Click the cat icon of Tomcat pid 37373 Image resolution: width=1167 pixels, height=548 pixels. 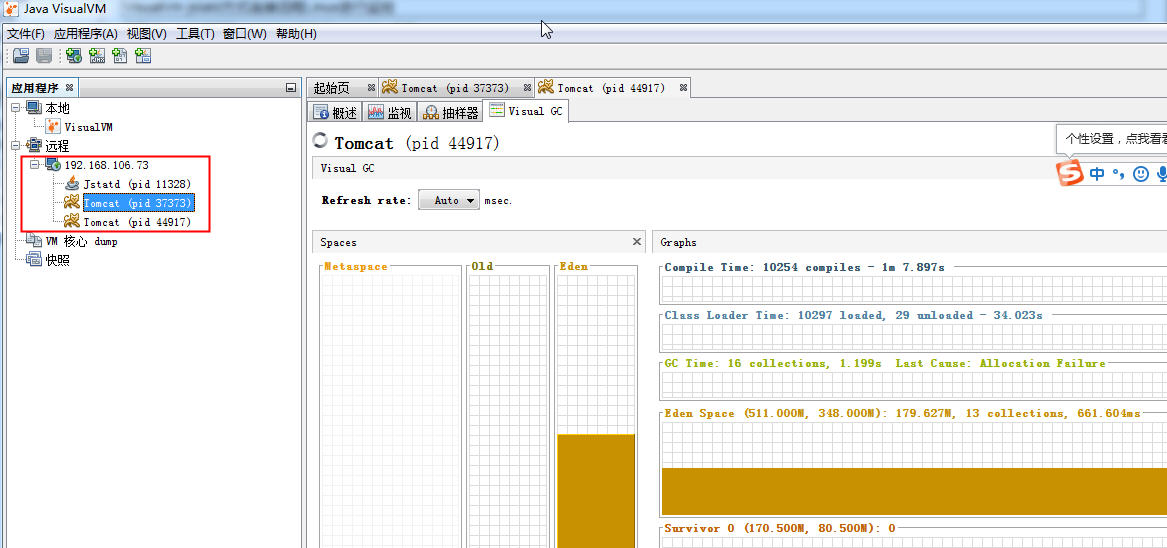(72, 203)
